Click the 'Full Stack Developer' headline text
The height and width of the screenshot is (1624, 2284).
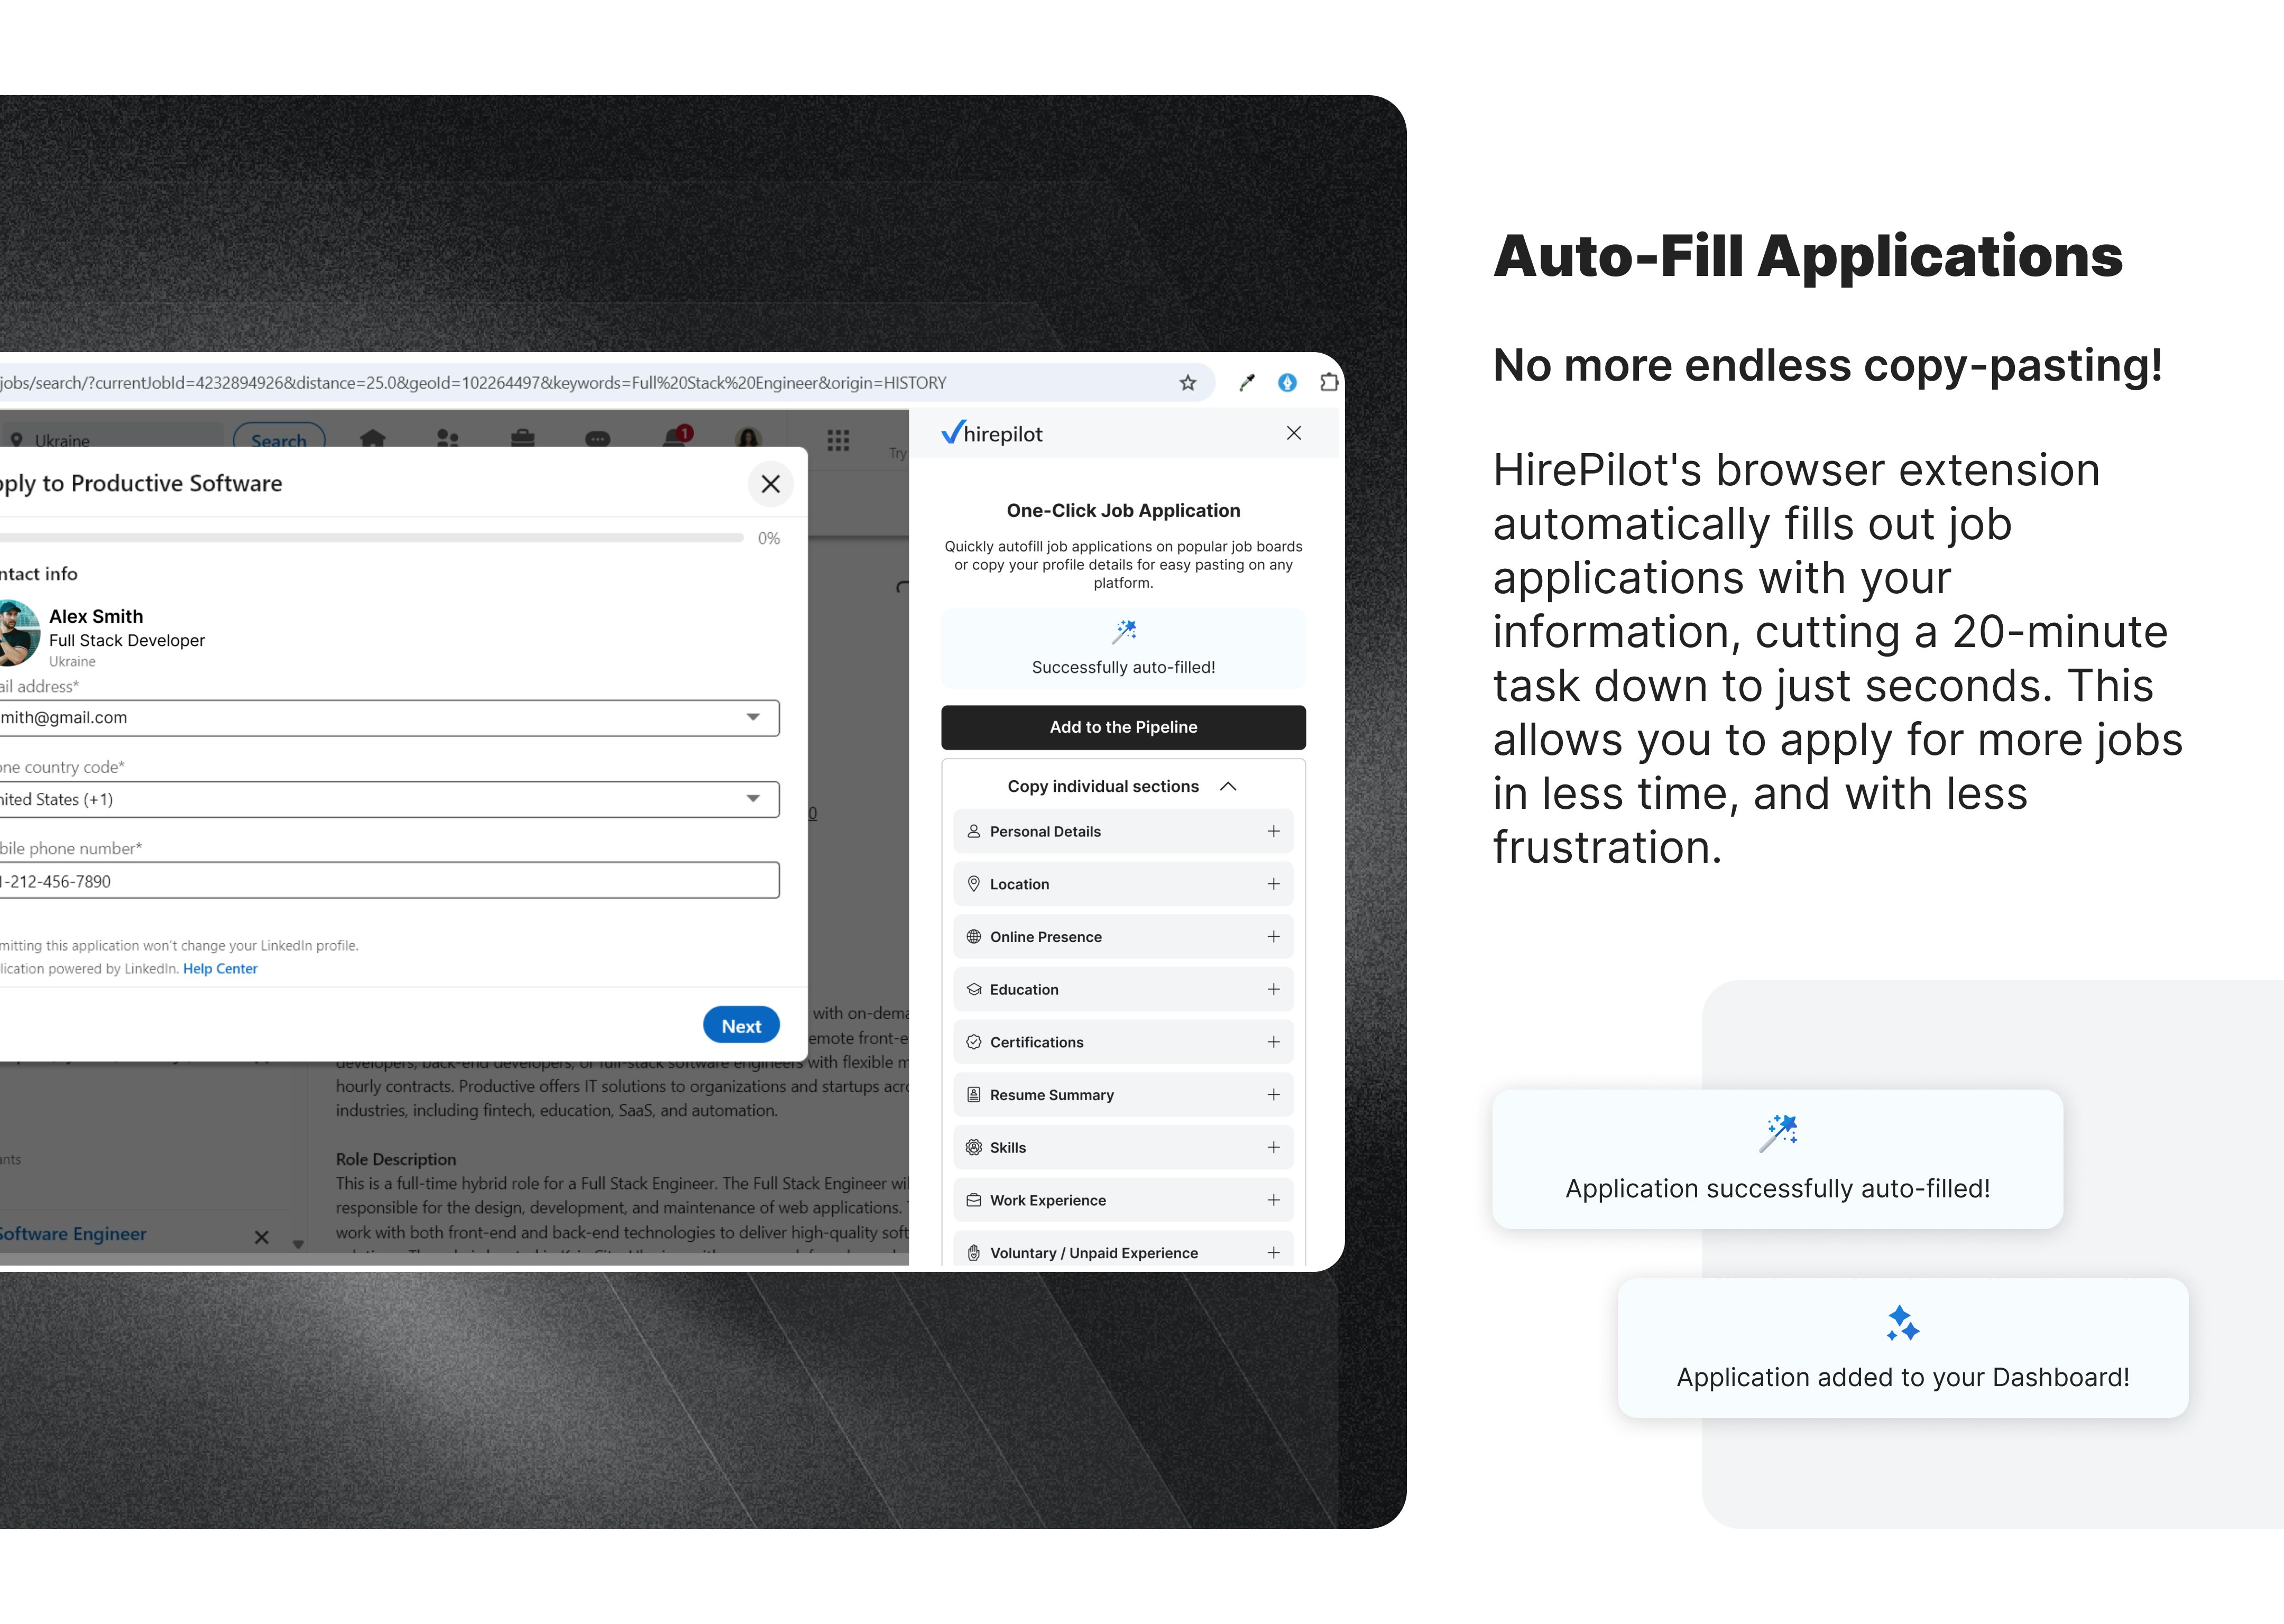127,640
